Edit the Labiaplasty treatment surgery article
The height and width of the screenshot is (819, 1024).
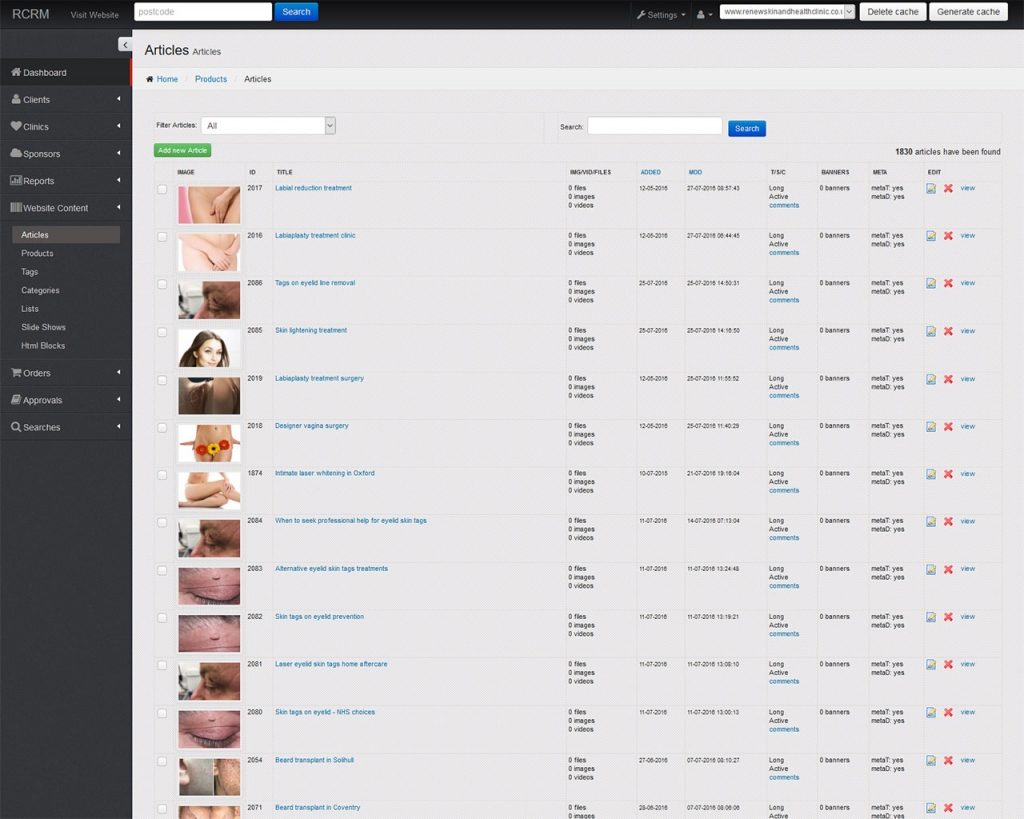(931, 379)
